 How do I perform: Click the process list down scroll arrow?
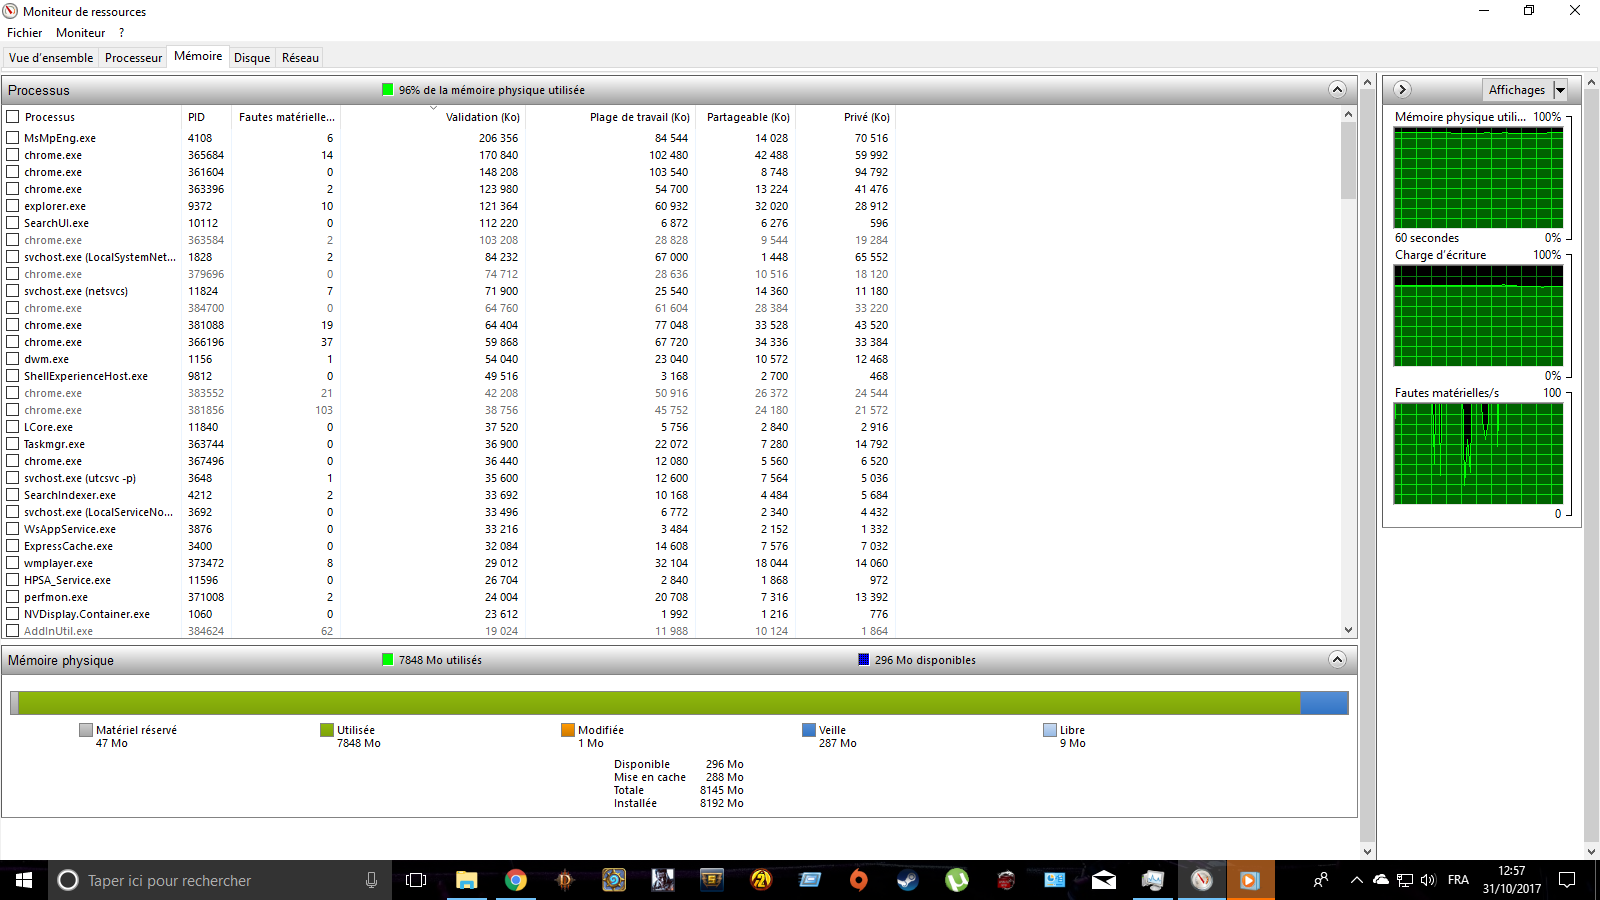(x=1348, y=630)
